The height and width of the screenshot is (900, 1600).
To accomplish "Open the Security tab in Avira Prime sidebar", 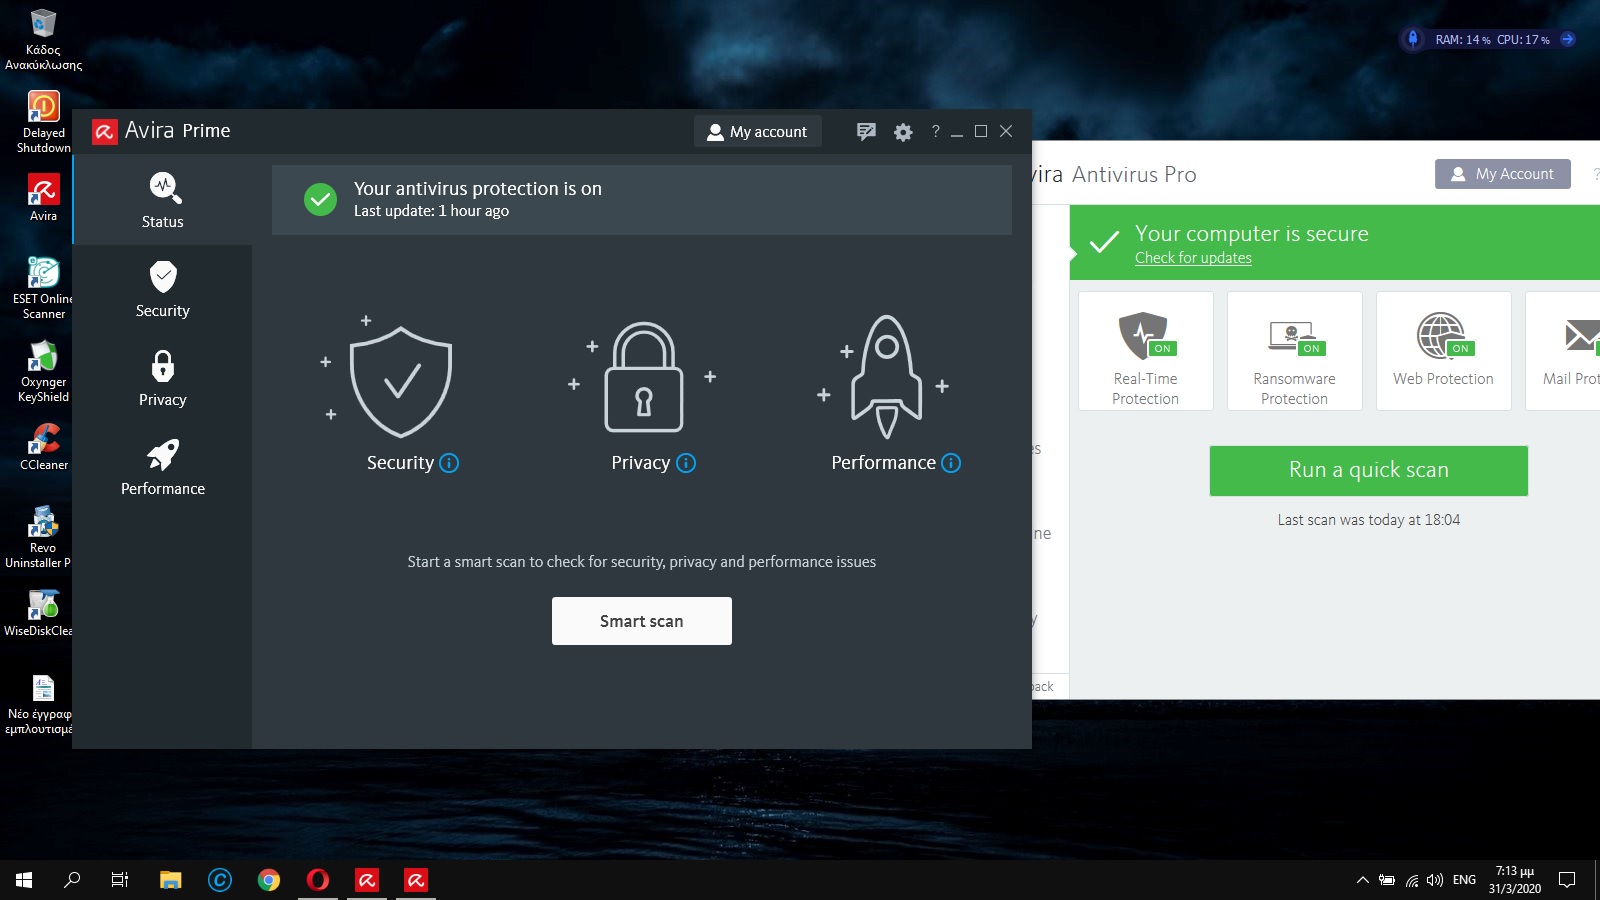I will tap(163, 289).
